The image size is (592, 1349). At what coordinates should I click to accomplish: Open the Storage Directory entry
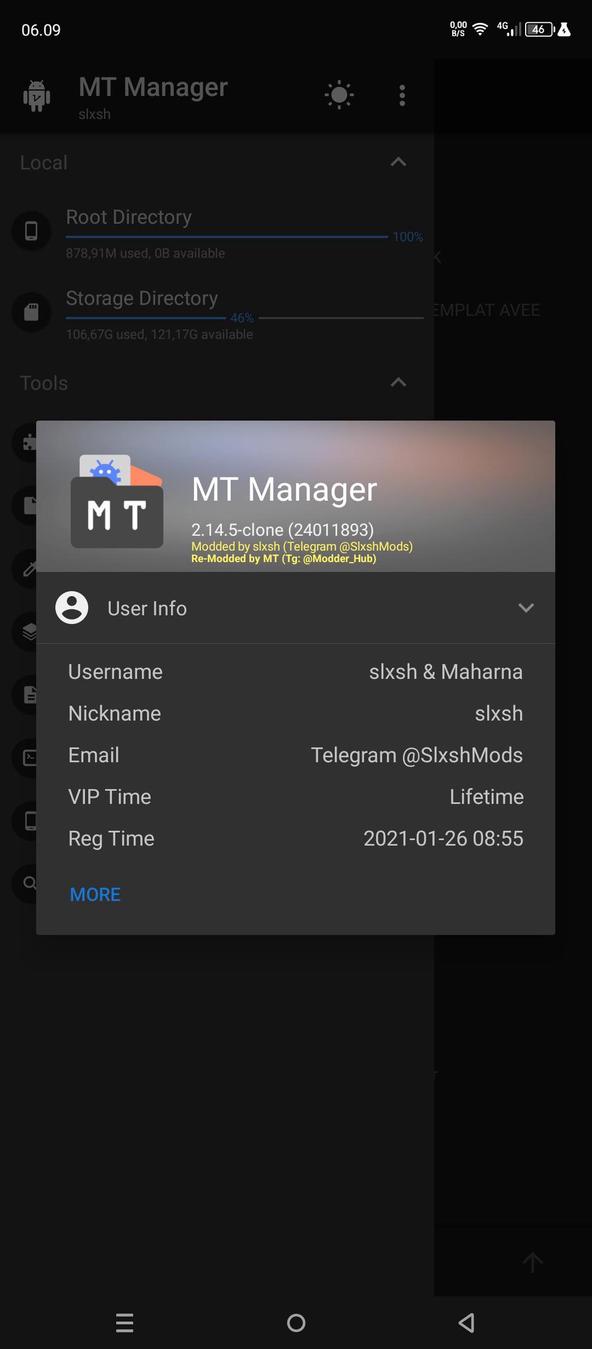click(217, 314)
